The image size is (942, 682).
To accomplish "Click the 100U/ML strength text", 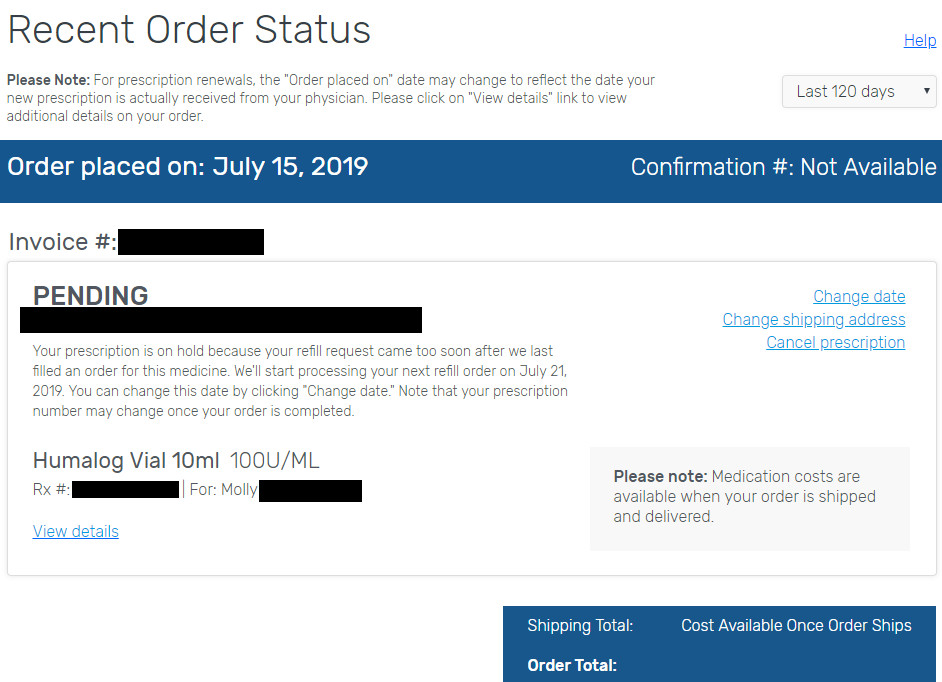I will coord(275,460).
